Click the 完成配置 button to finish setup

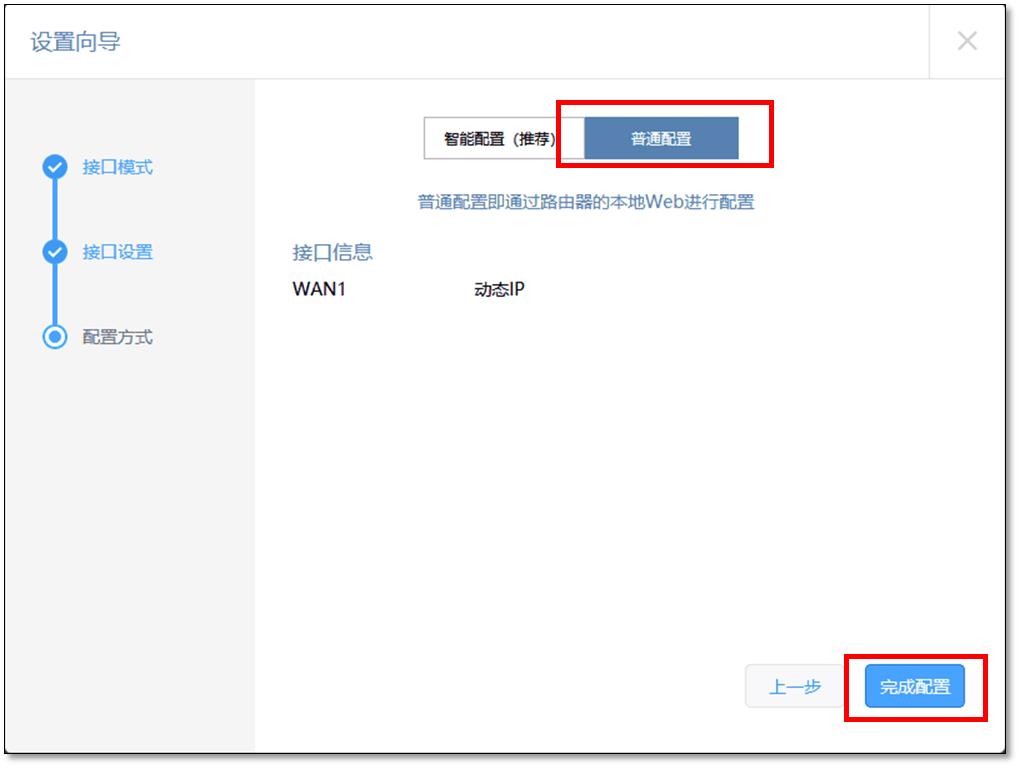914,686
